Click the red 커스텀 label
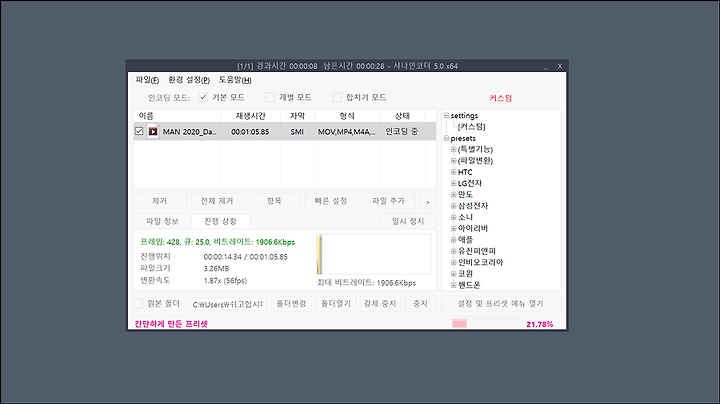 tap(501, 98)
